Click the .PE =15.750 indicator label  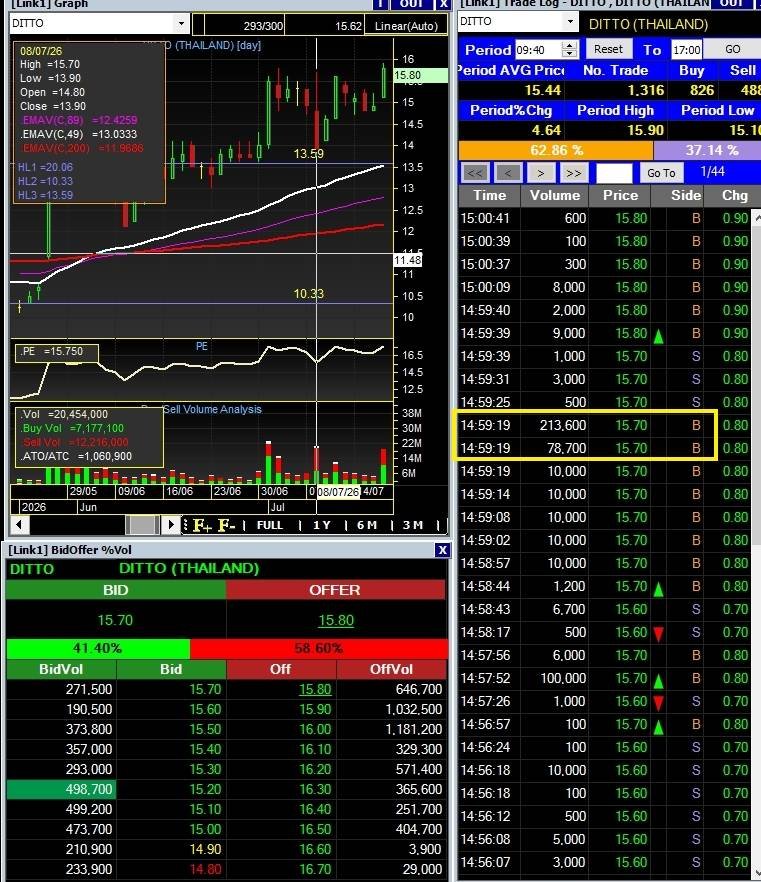[56, 352]
